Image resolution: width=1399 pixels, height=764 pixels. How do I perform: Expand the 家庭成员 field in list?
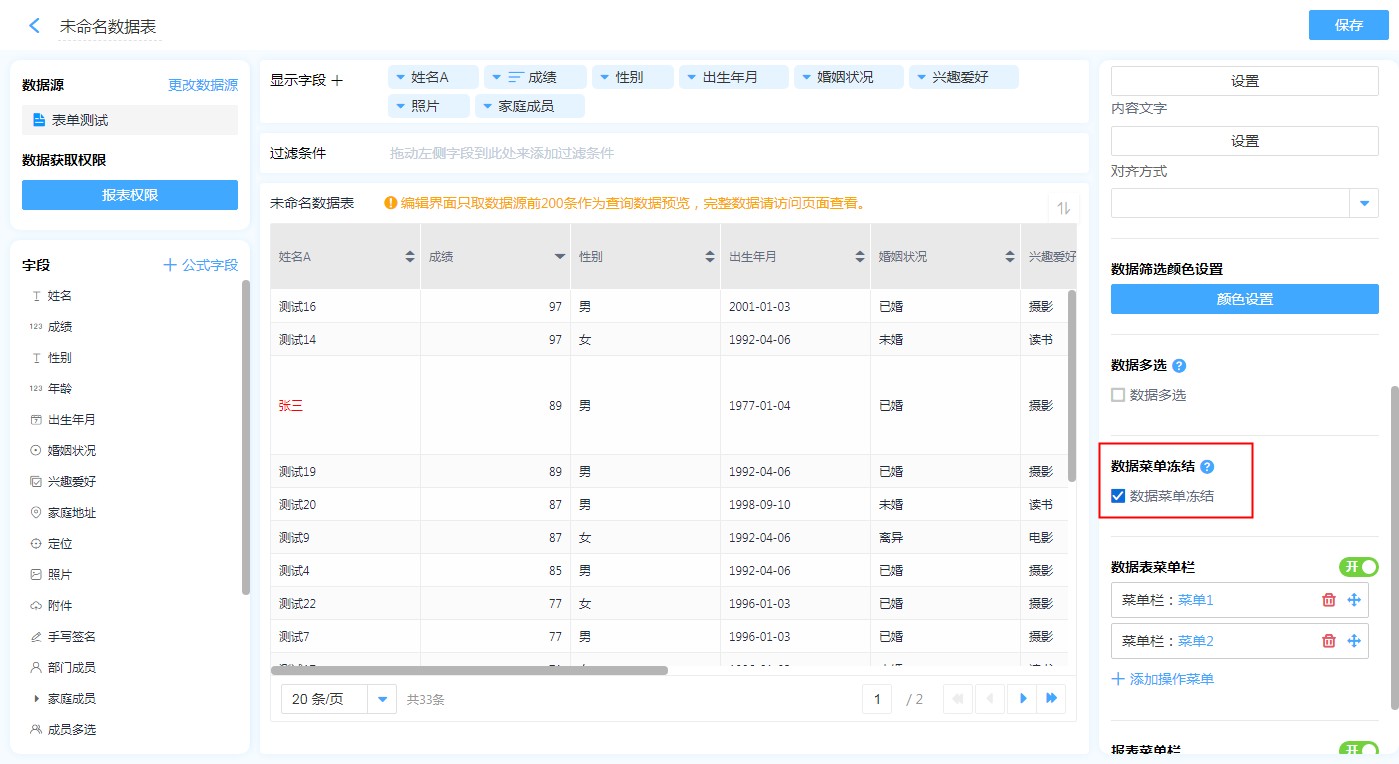coord(37,698)
